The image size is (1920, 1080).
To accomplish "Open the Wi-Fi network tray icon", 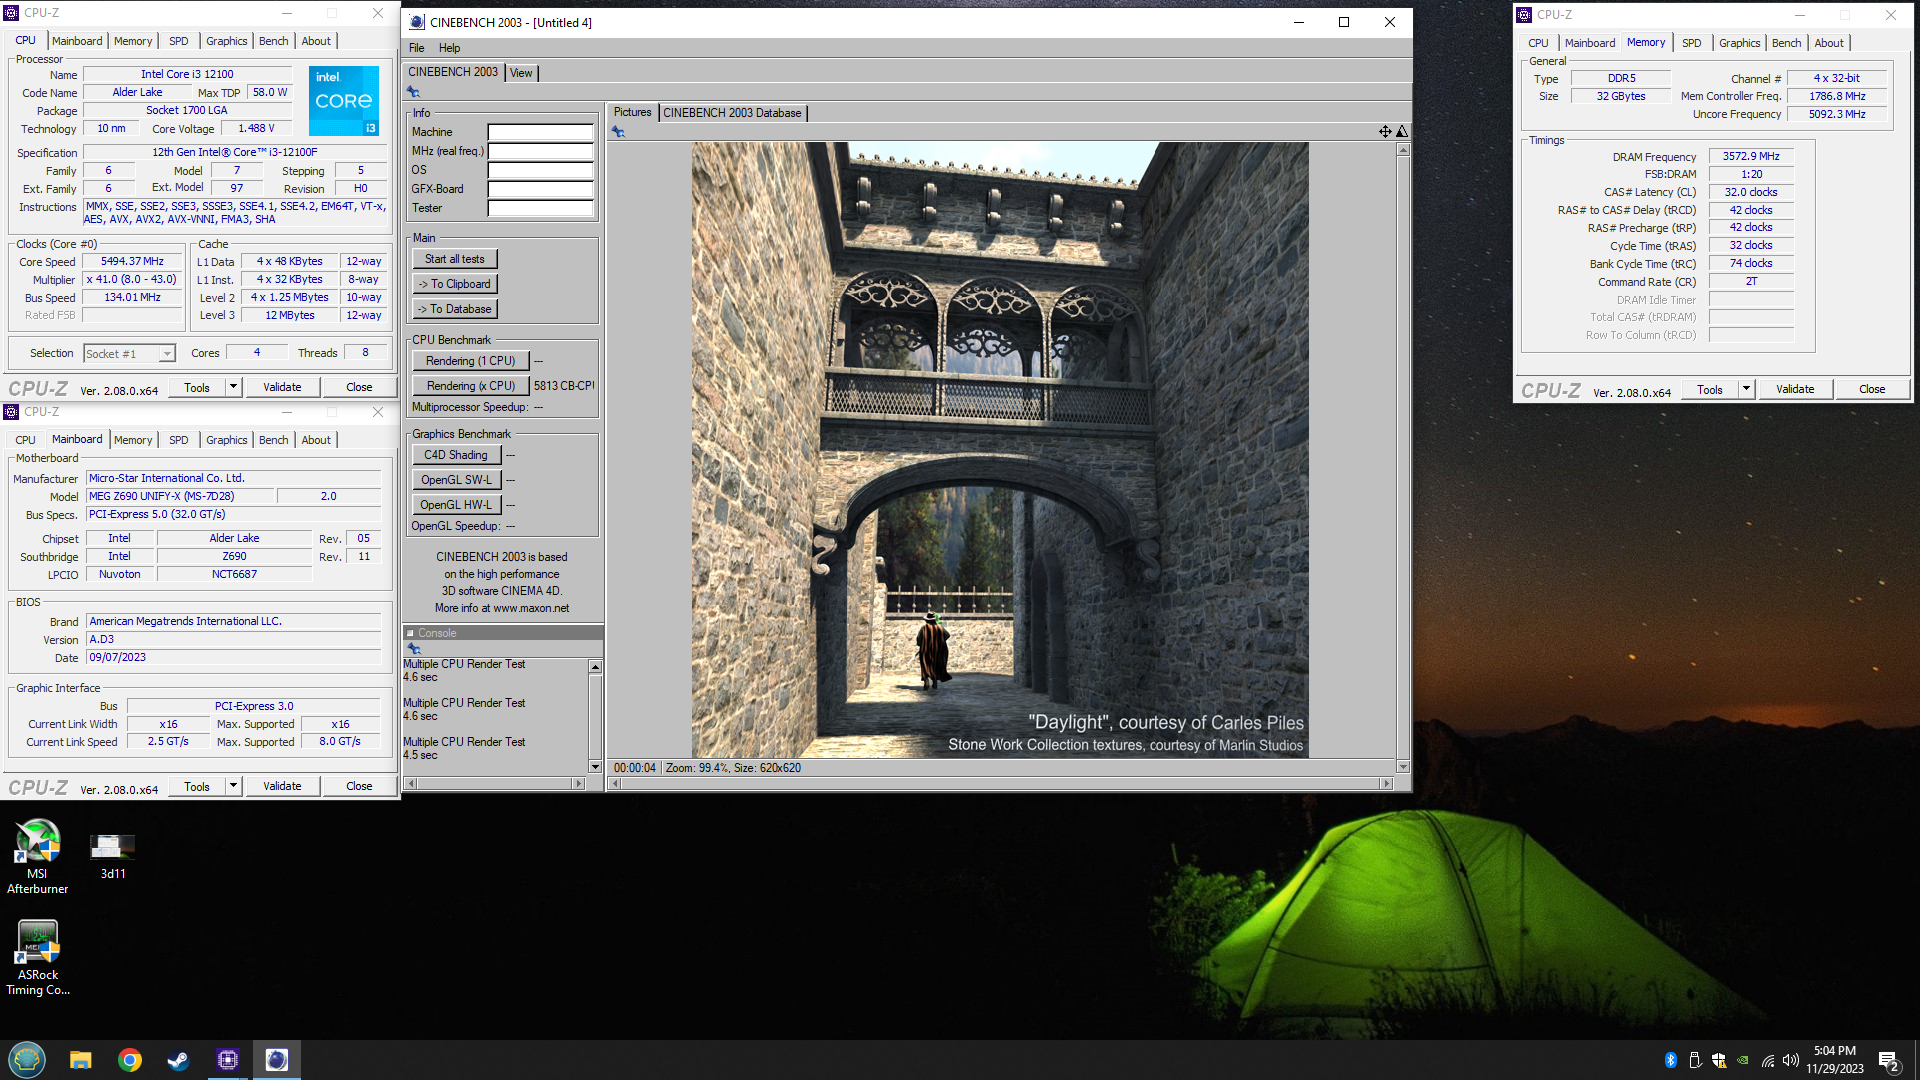I will tap(1768, 1060).
